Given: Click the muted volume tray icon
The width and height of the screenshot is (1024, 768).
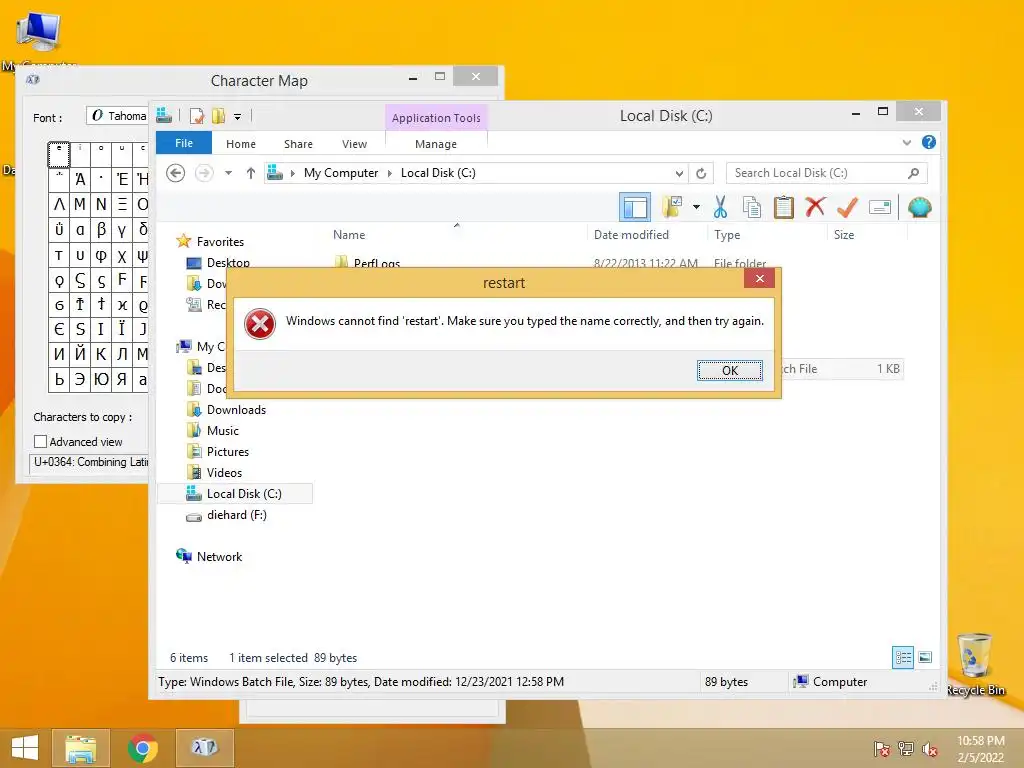Looking at the screenshot, I should [x=929, y=749].
